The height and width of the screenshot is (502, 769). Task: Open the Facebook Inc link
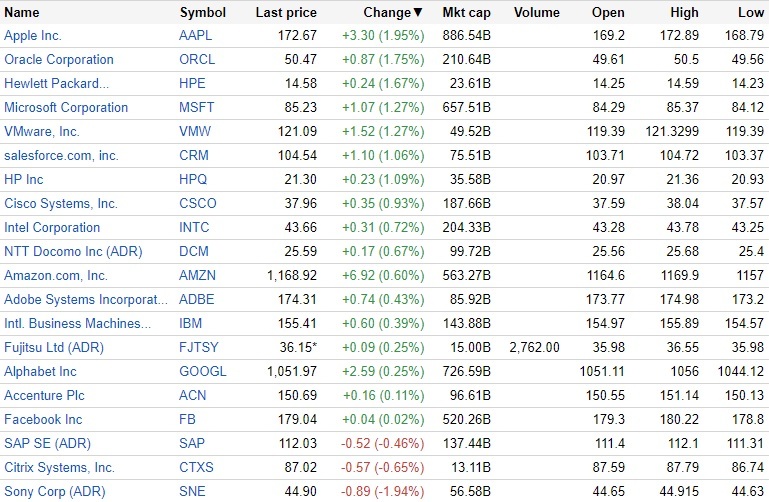[x=43, y=419]
